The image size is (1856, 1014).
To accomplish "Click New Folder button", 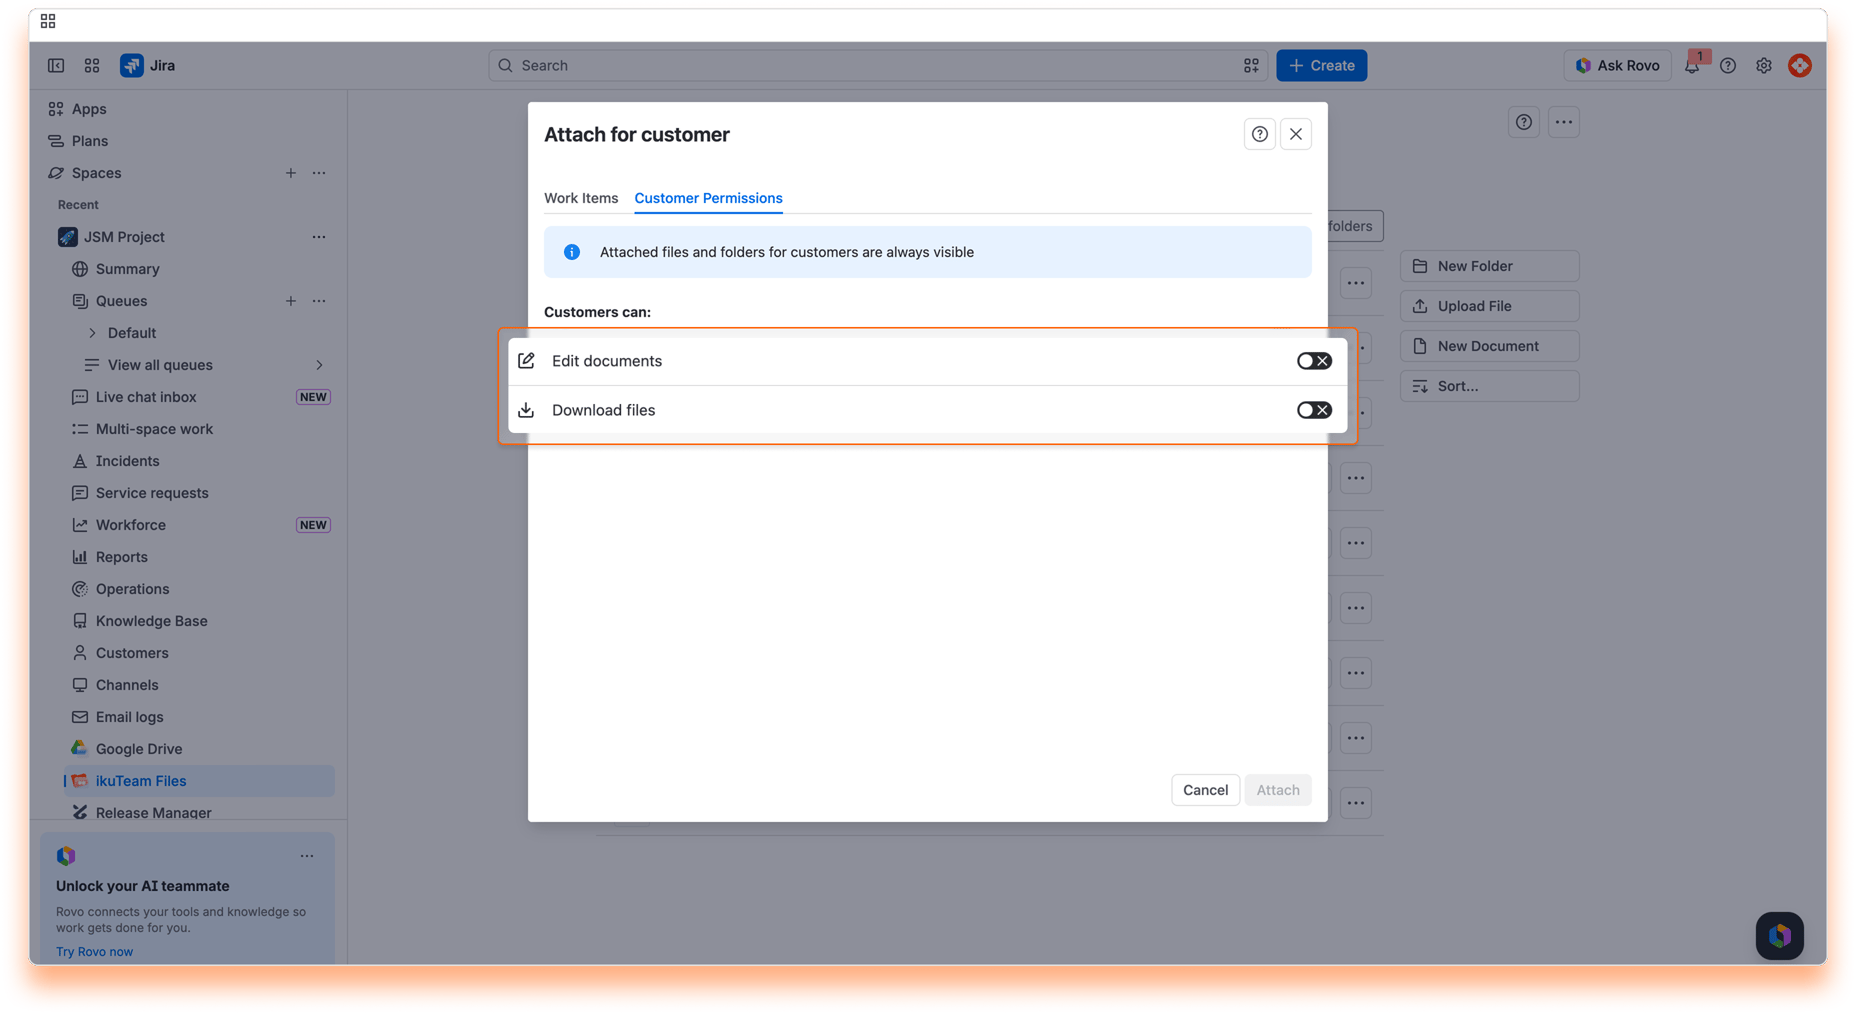I will pos(1489,266).
